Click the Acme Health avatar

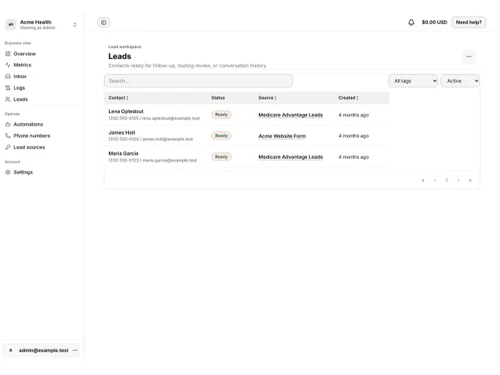click(11, 24)
